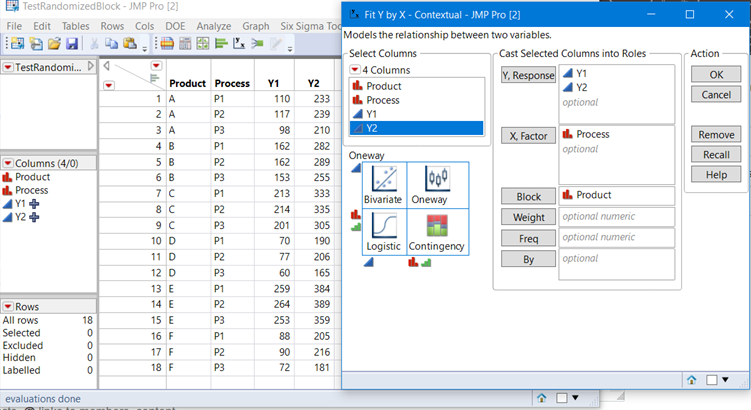Viewport: 751px width, 410px height.
Task: Click the Cancel button
Action: pyautogui.click(x=716, y=95)
